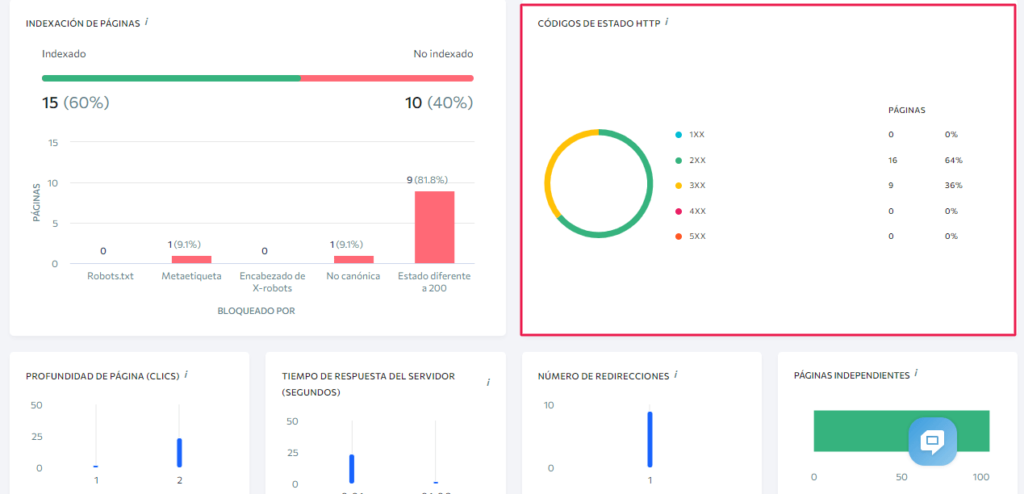The width and height of the screenshot is (1024, 494).
Task: Click the yellow 3XX legend dot
Action: point(679,185)
